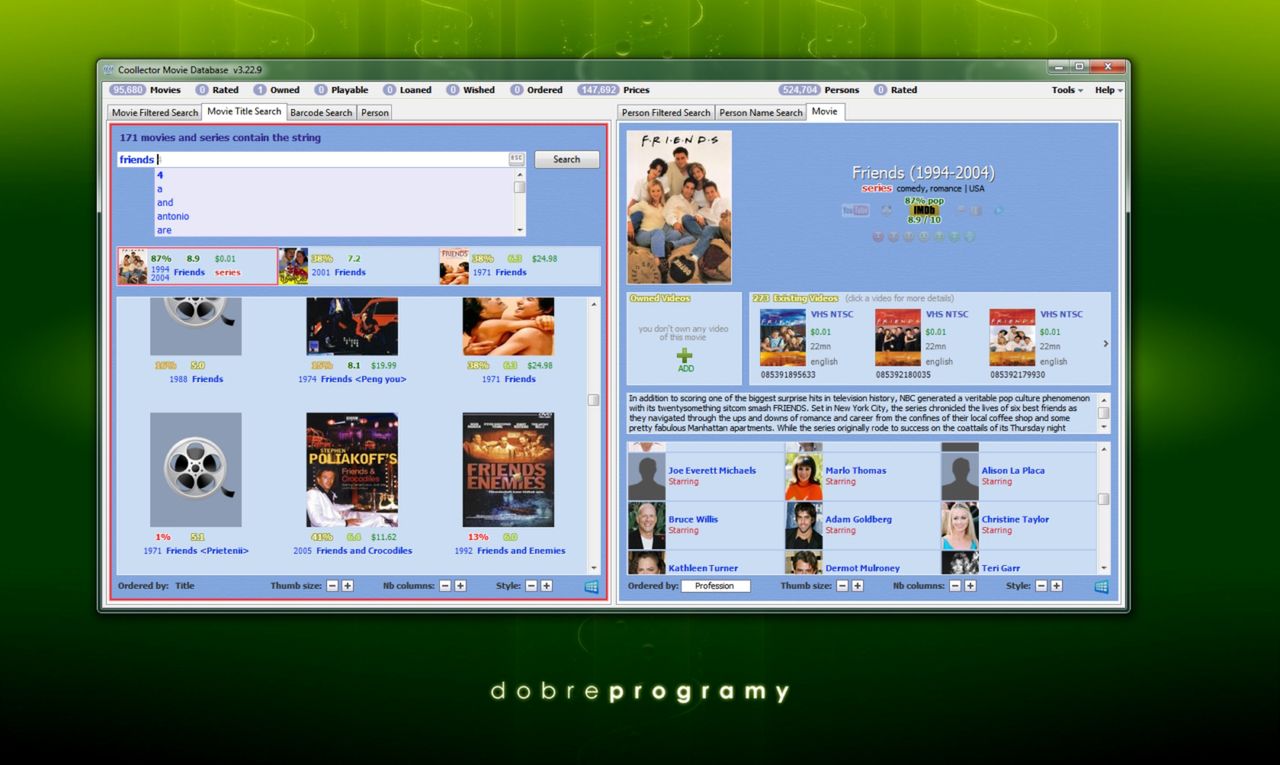Select the film reel placeholder for 1988 Friends
Image resolution: width=1280 pixels, height=765 pixels.
click(x=196, y=326)
